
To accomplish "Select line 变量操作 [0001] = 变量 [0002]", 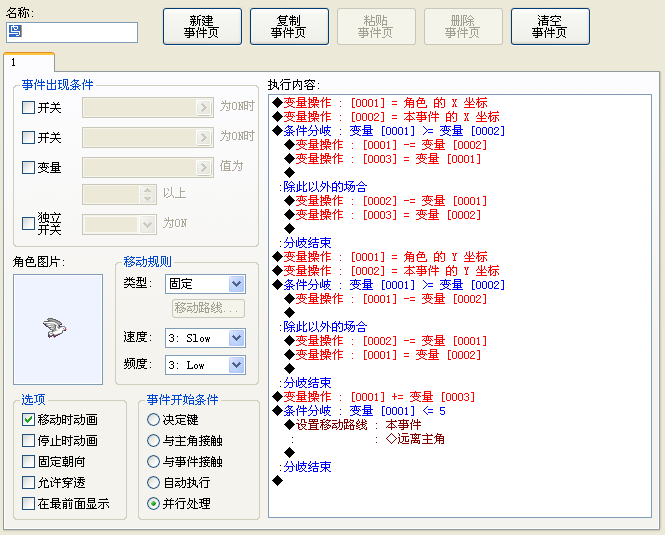I will pos(383,355).
